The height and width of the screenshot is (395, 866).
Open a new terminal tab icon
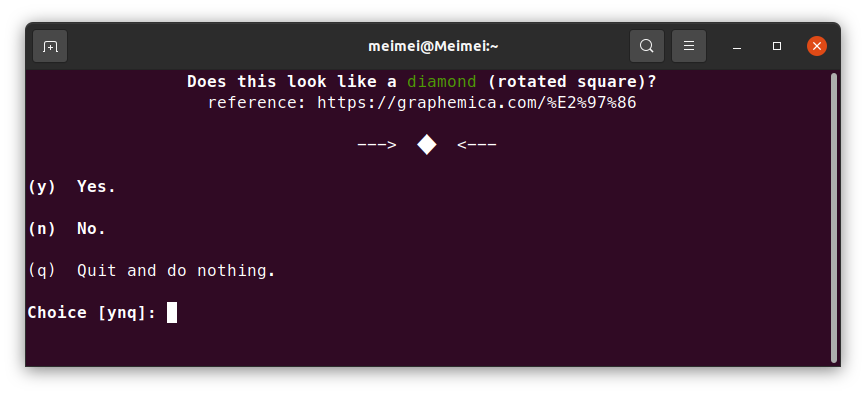tap(50, 46)
